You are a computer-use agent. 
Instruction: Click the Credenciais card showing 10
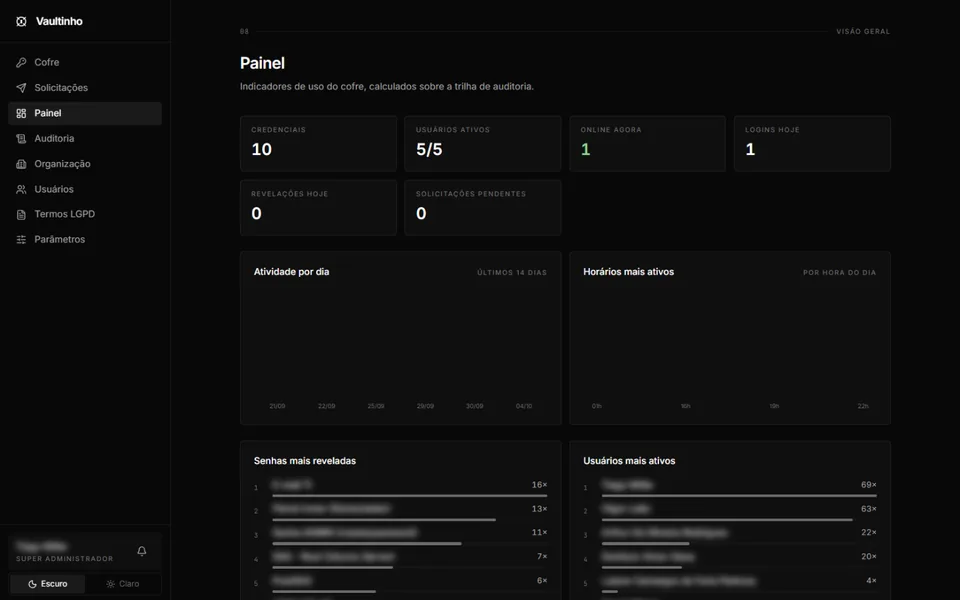pos(318,144)
